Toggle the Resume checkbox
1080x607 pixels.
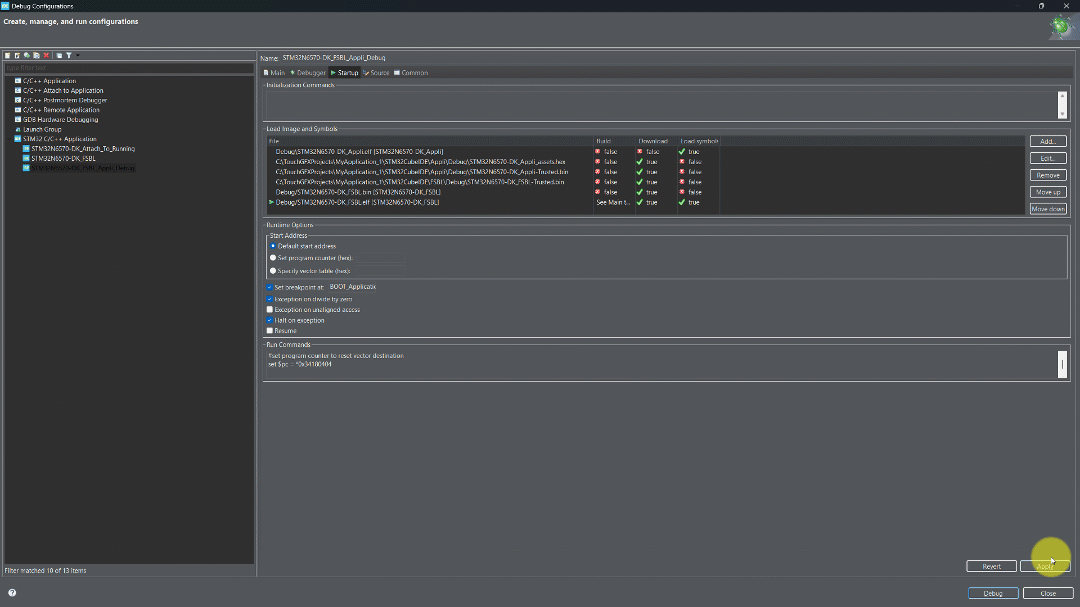point(270,331)
